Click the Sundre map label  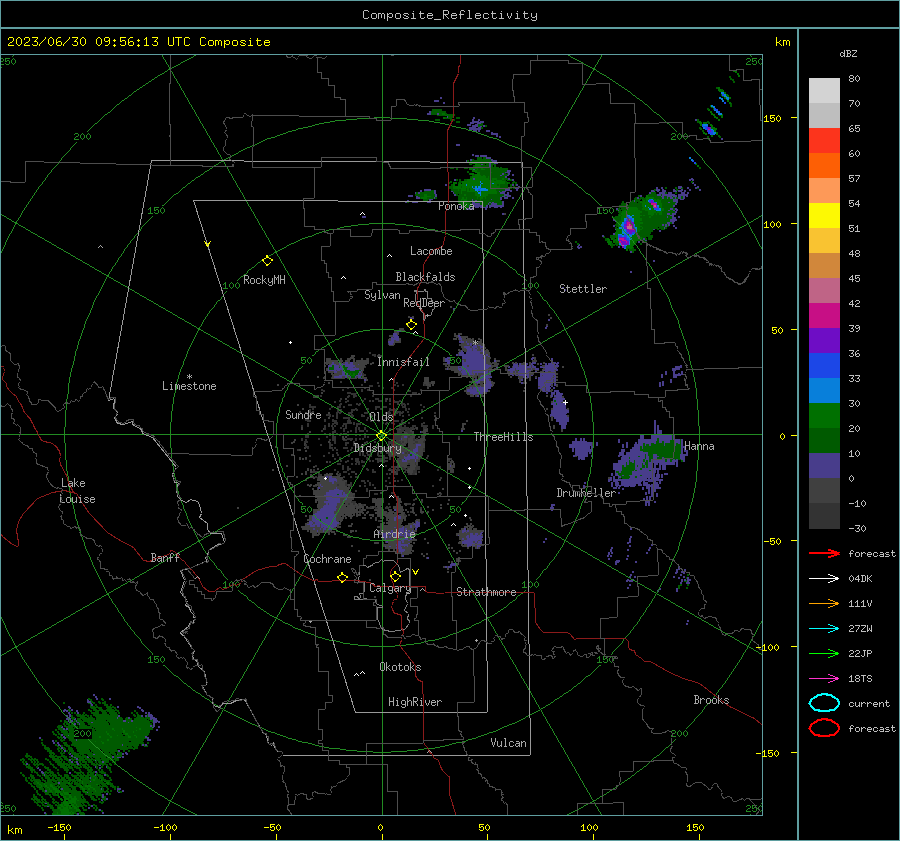pos(303,414)
